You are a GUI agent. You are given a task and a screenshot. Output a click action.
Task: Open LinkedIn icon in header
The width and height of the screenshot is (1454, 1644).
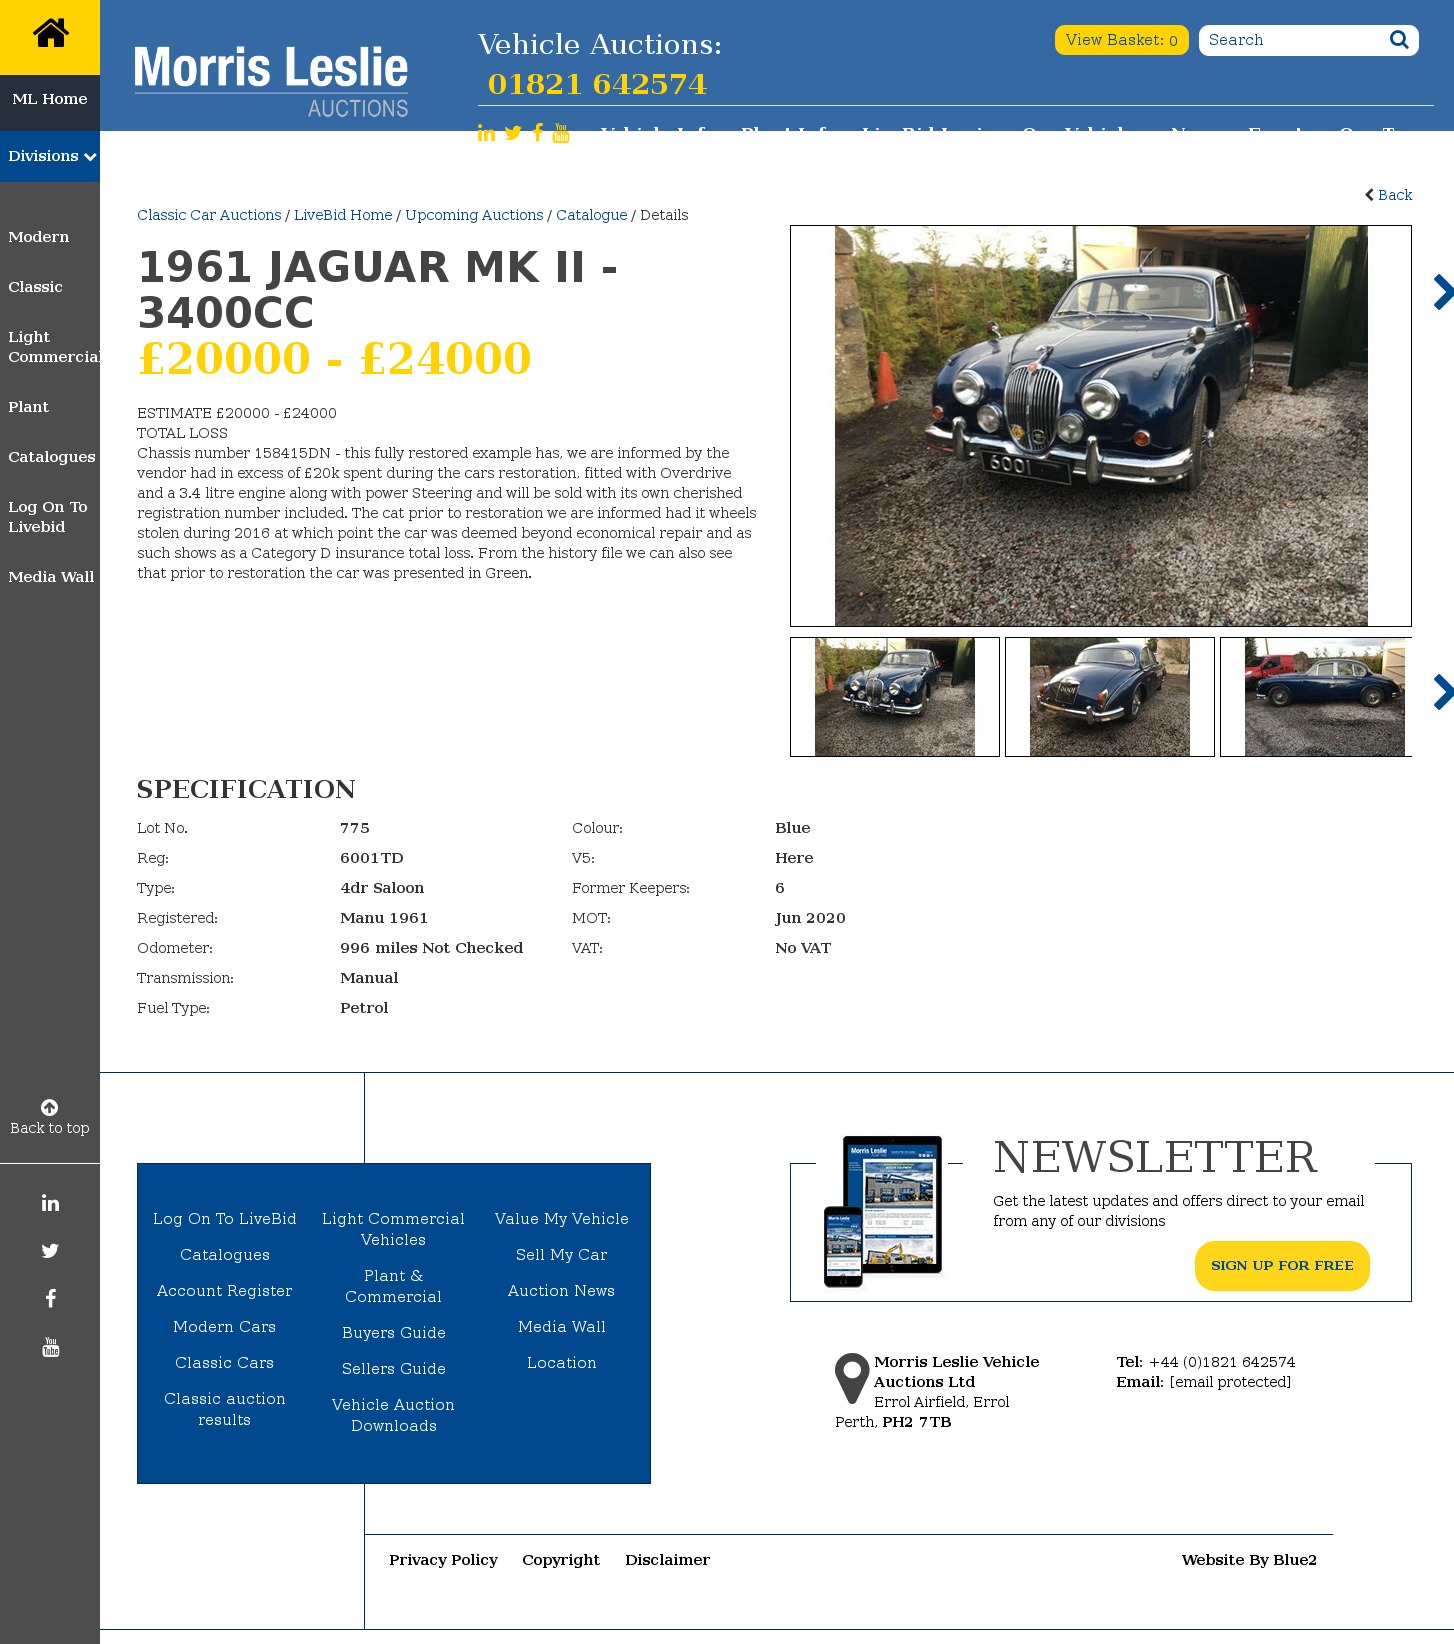[486, 133]
